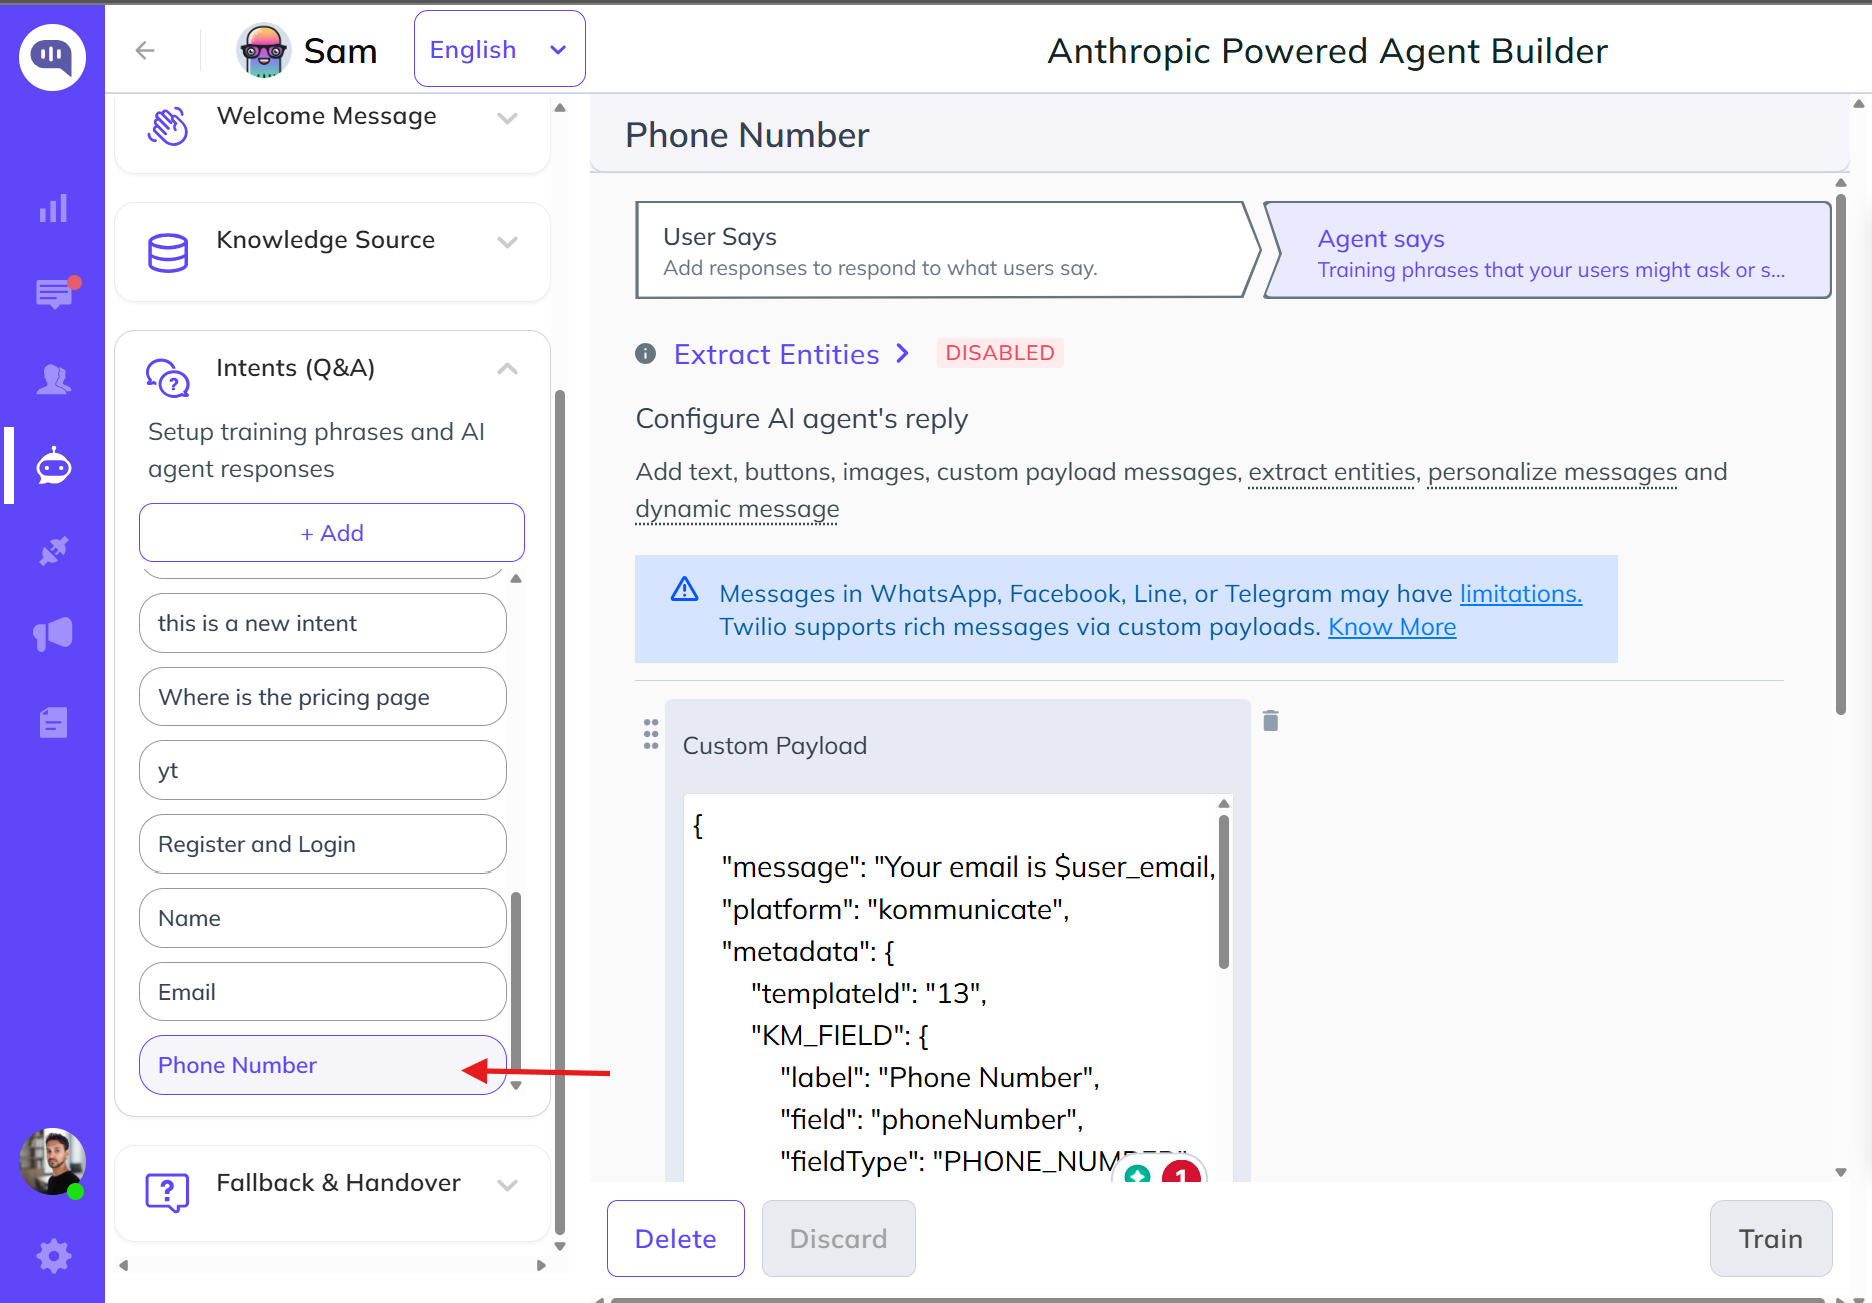Click the left panel horizontal scrollbar right arrow
This screenshot has width=1872, height=1303.
[x=541, y=1265]
